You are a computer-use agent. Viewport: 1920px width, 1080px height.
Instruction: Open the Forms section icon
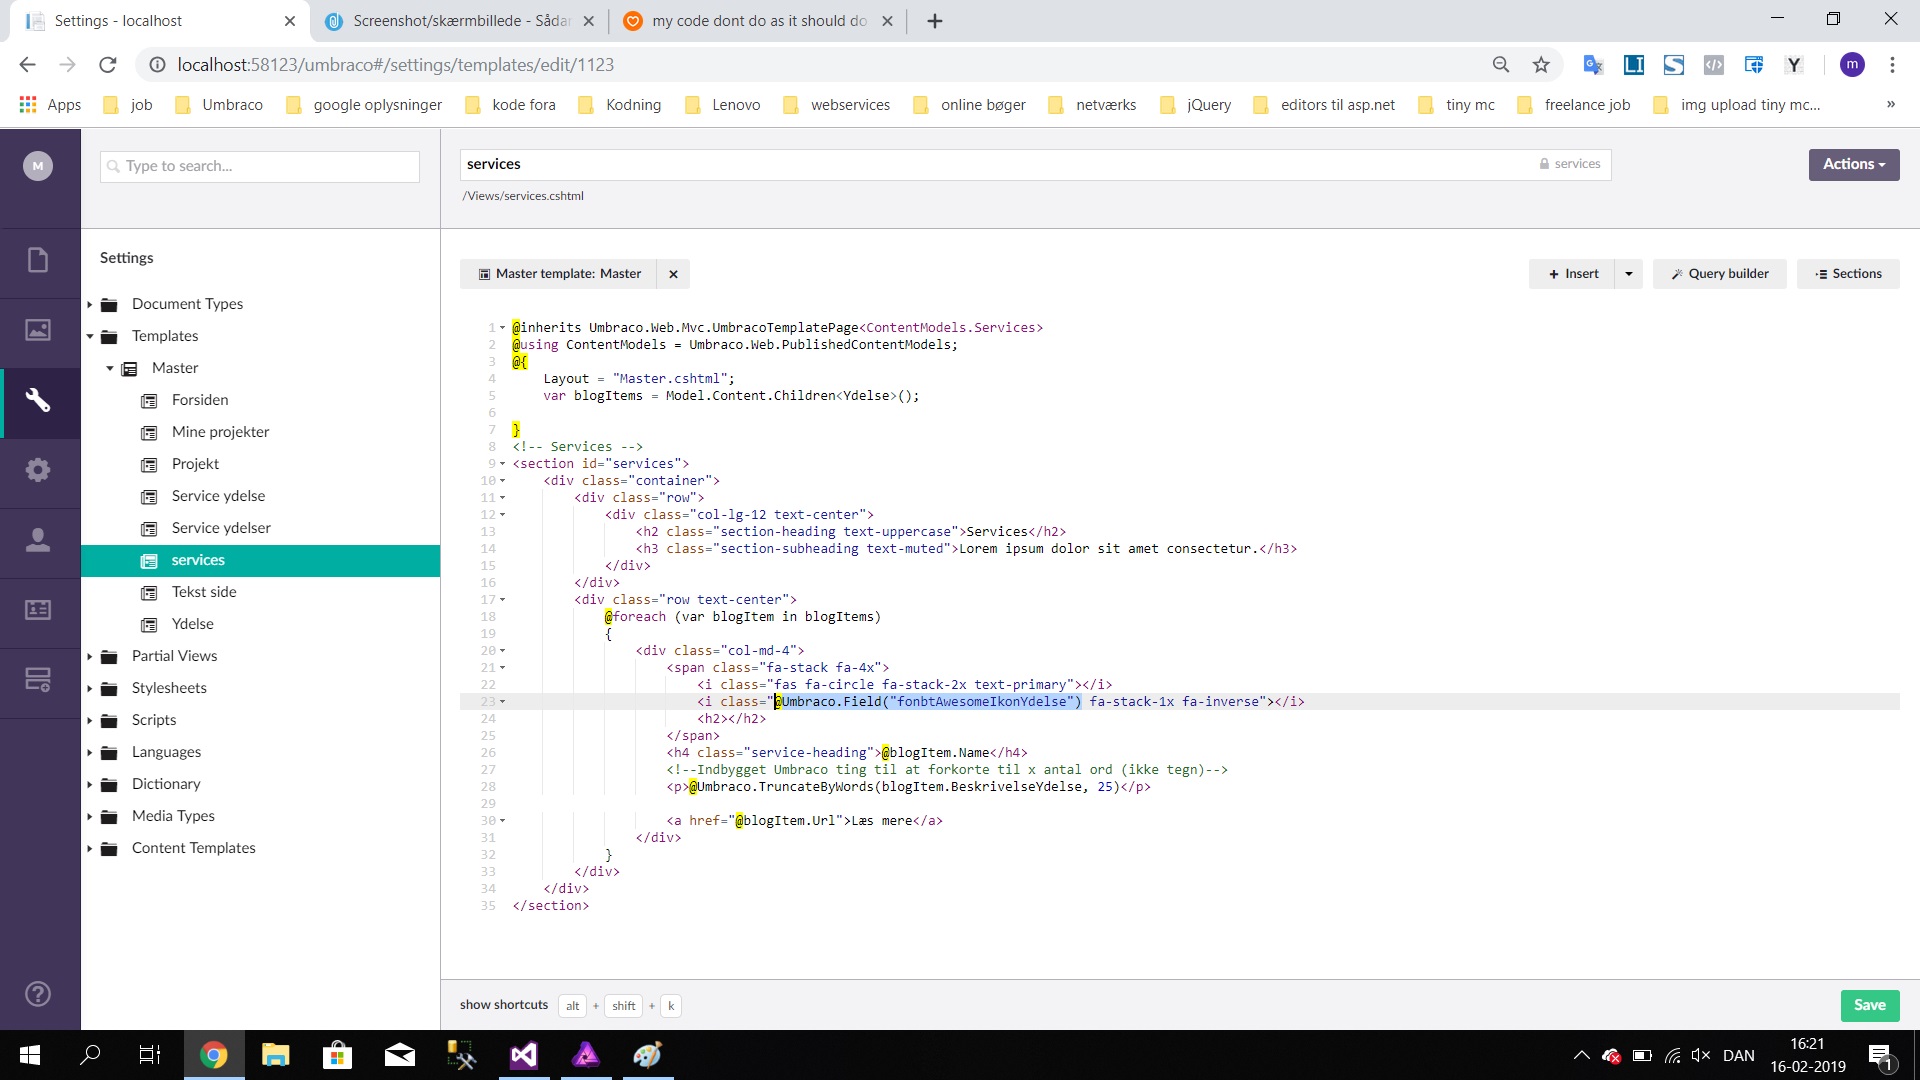pyautogui.click(x=38, y=680)
